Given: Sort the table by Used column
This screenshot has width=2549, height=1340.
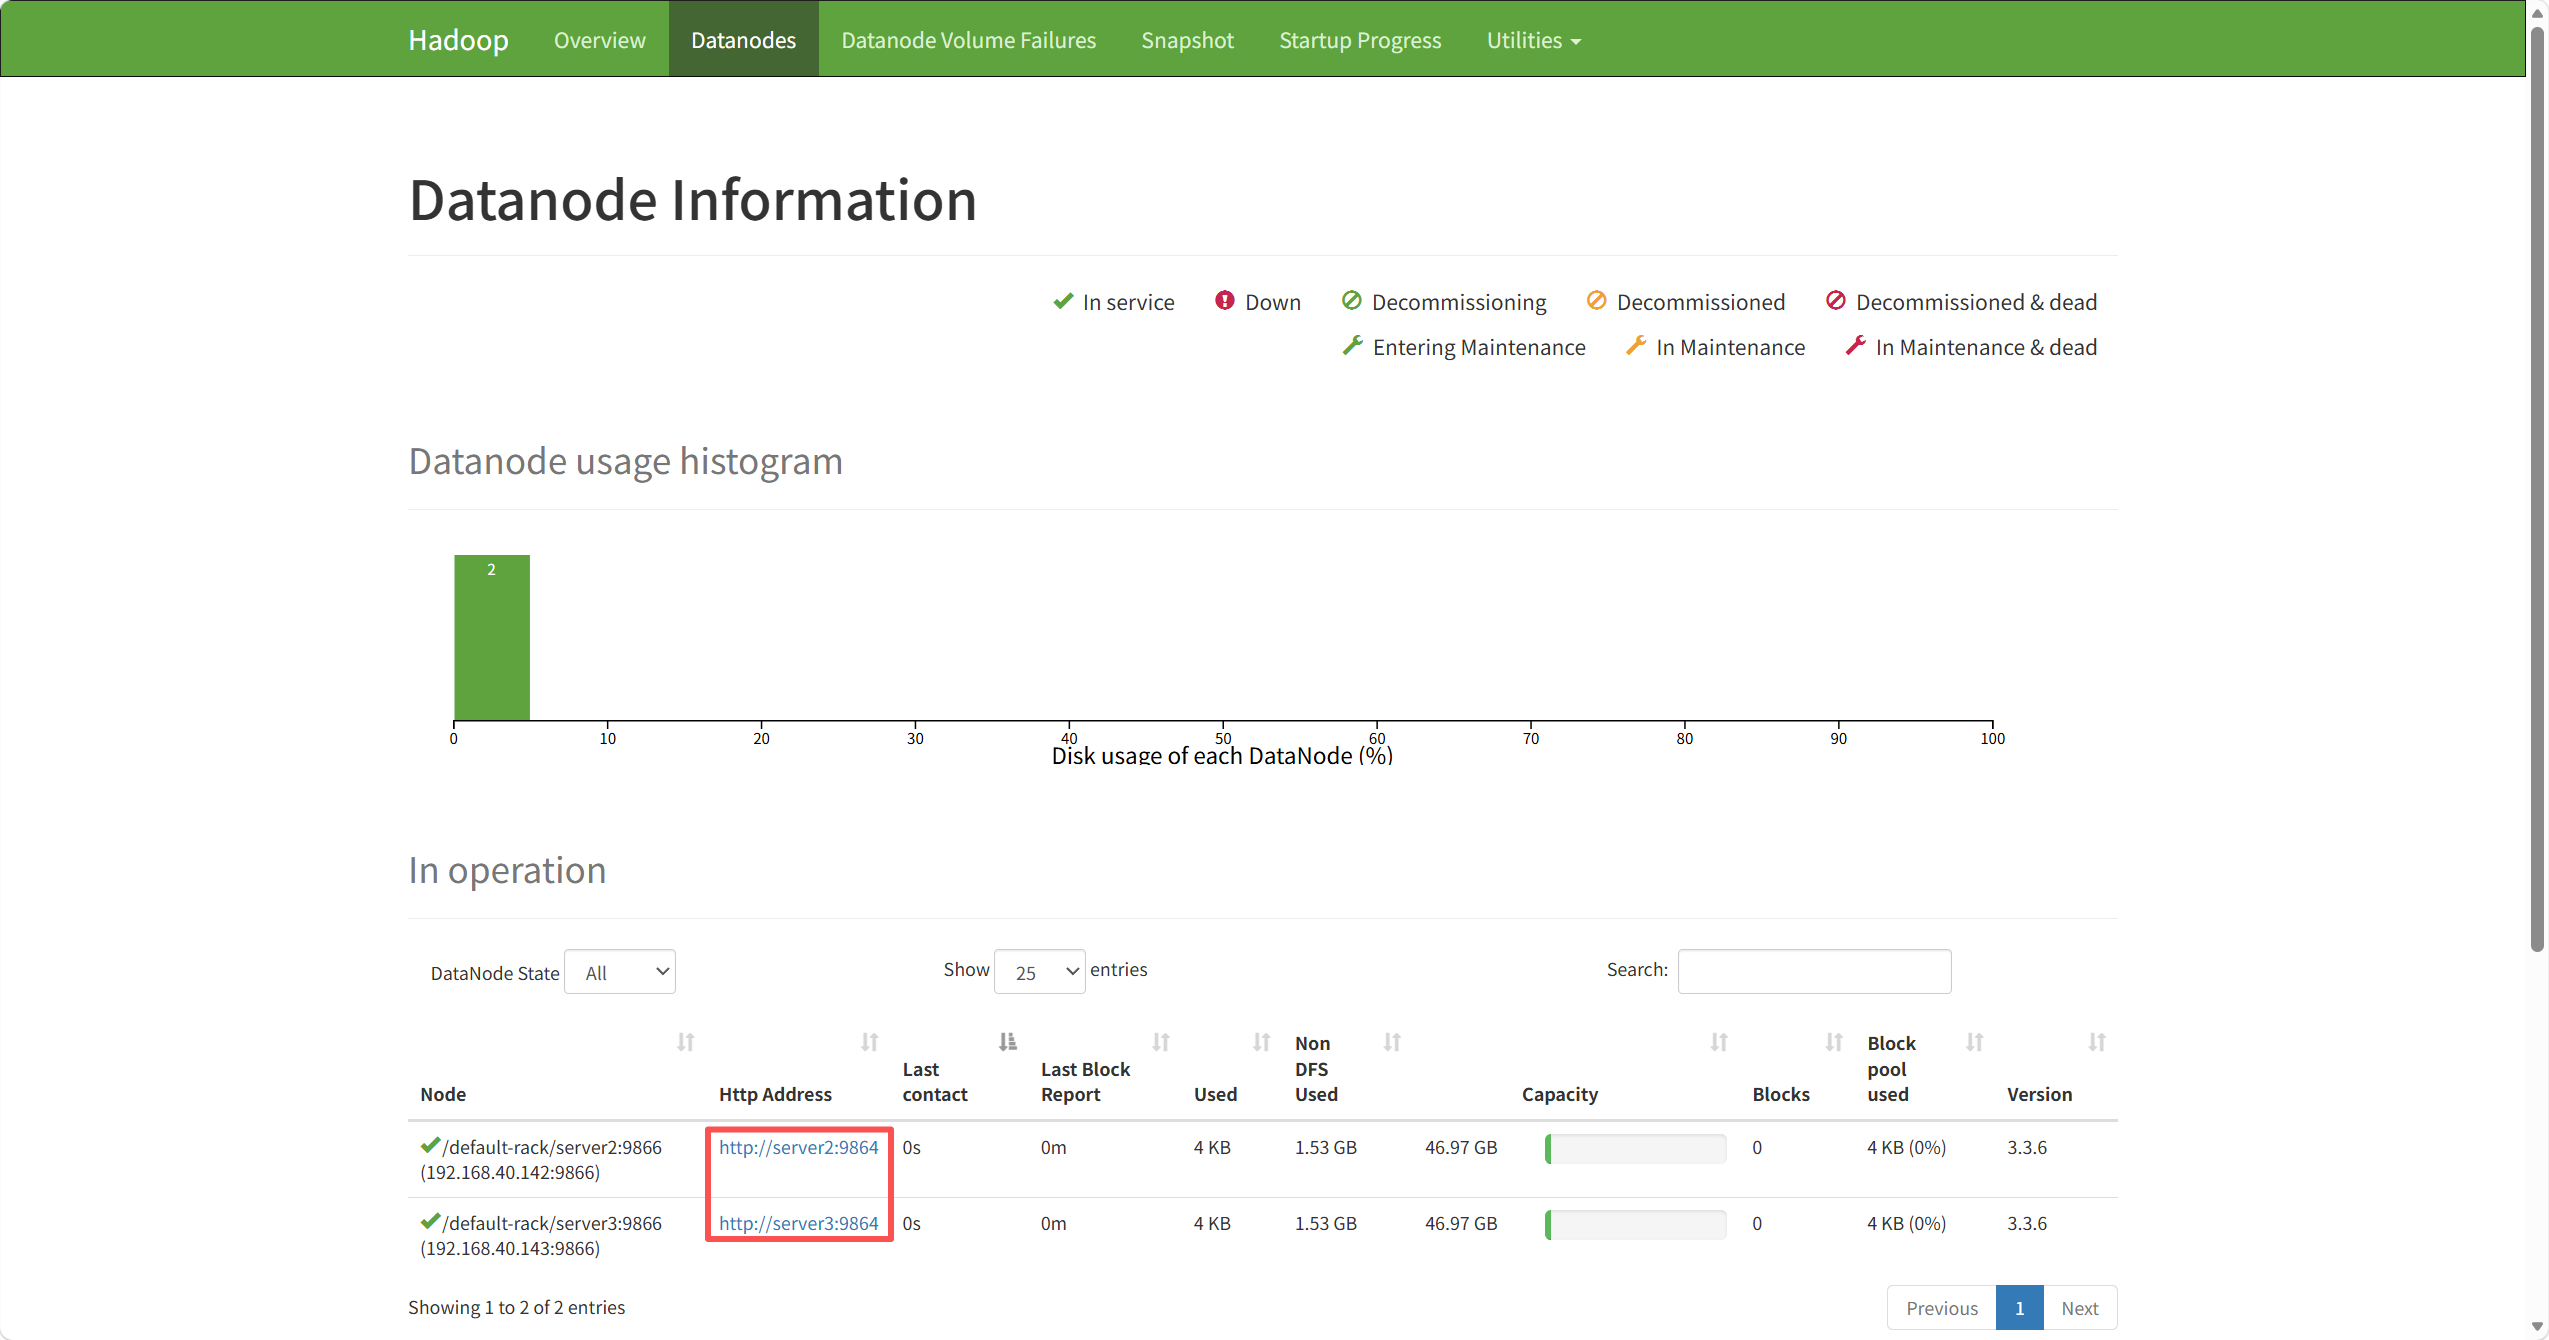Looking at the screenshot, I should click(1261, 1042).
